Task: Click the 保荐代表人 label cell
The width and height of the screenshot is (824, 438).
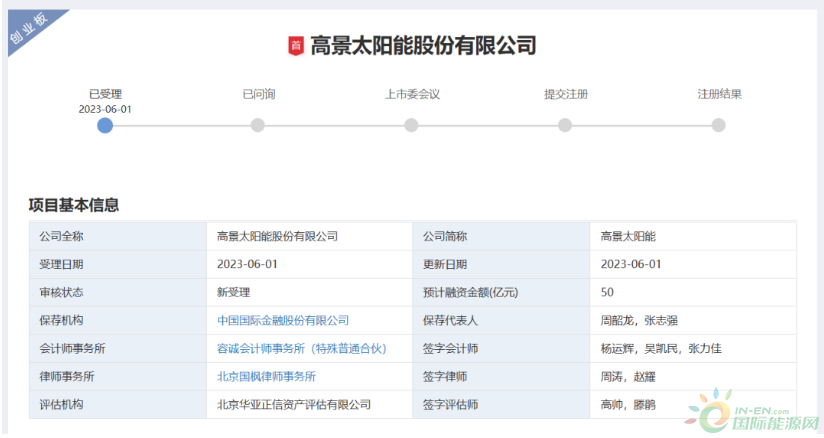Action: tap(501, 320)
